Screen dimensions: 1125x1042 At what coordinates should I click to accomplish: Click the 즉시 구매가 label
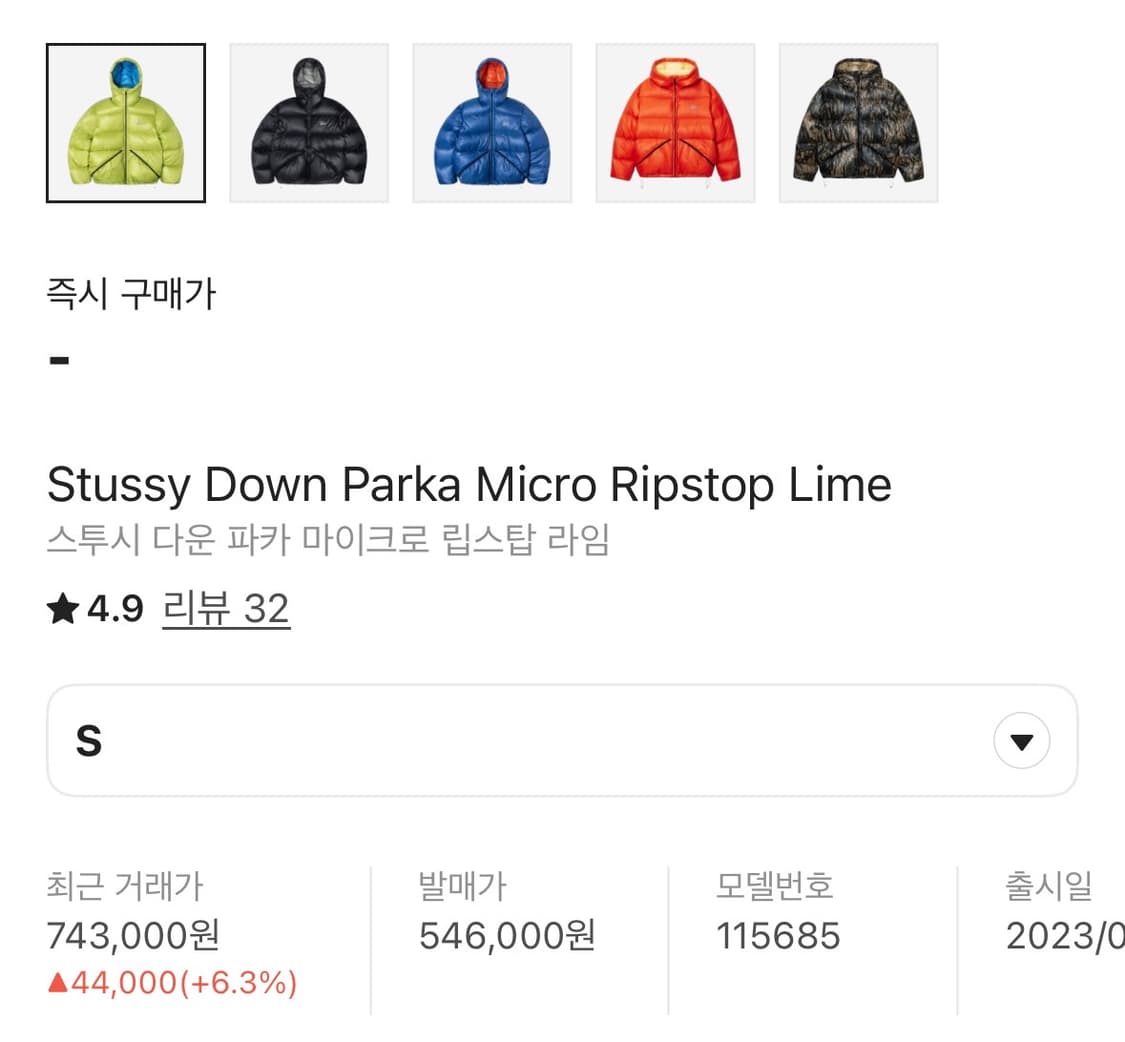(x=131, y=294)
